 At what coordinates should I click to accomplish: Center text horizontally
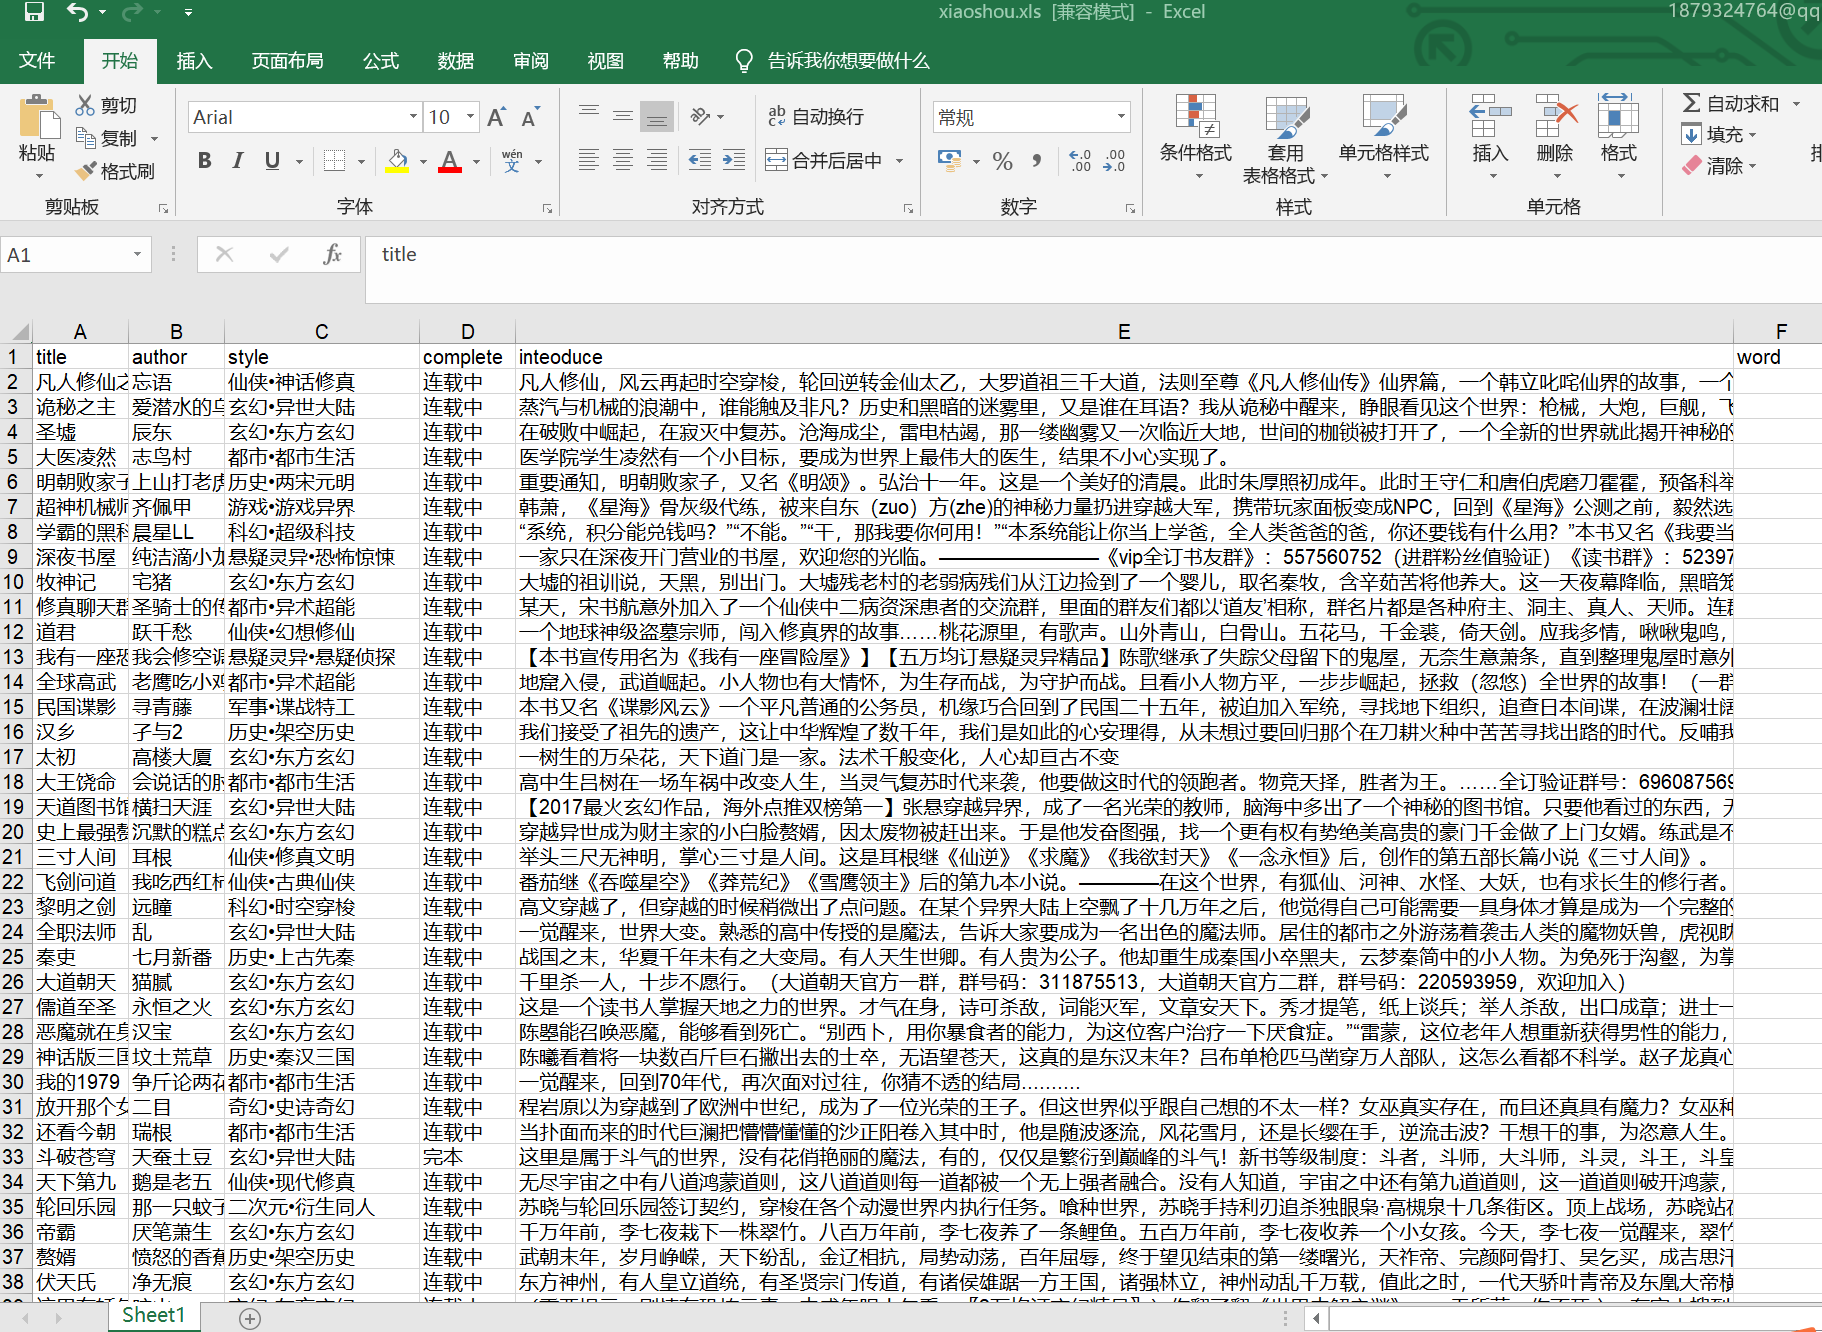pyautogui.click(x=623, y=160)
